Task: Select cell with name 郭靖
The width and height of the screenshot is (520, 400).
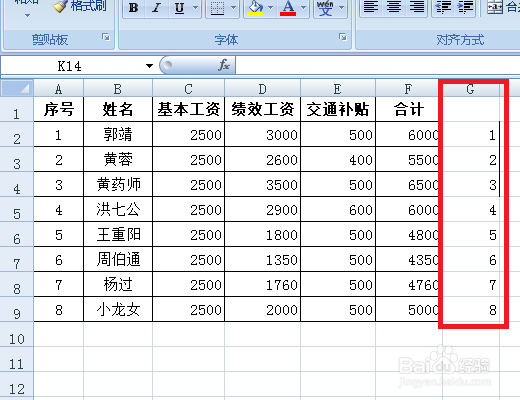Action: [x=118, y=134]
